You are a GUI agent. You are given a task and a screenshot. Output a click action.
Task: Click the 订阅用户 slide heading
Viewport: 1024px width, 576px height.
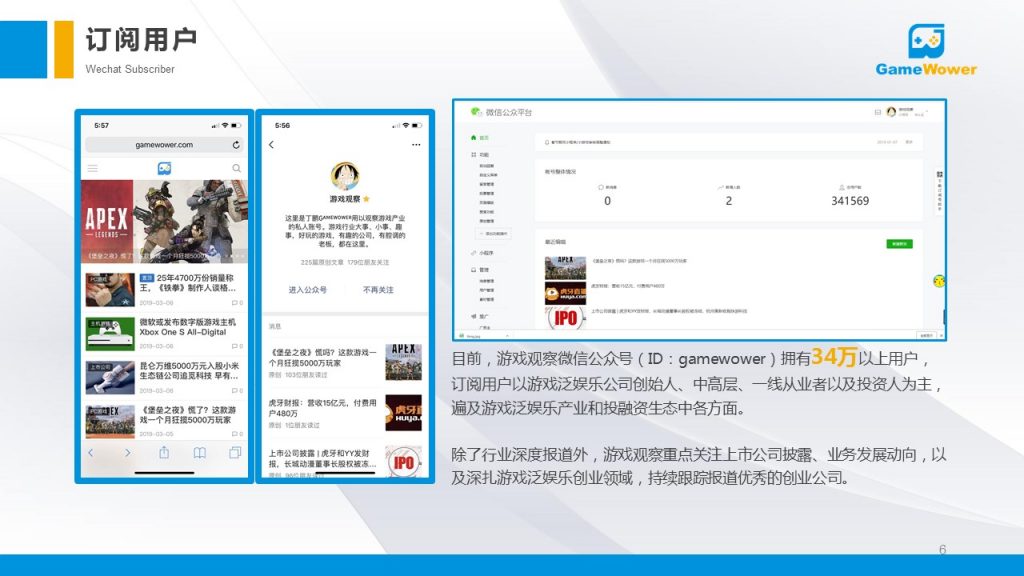(x=141, y=39)
